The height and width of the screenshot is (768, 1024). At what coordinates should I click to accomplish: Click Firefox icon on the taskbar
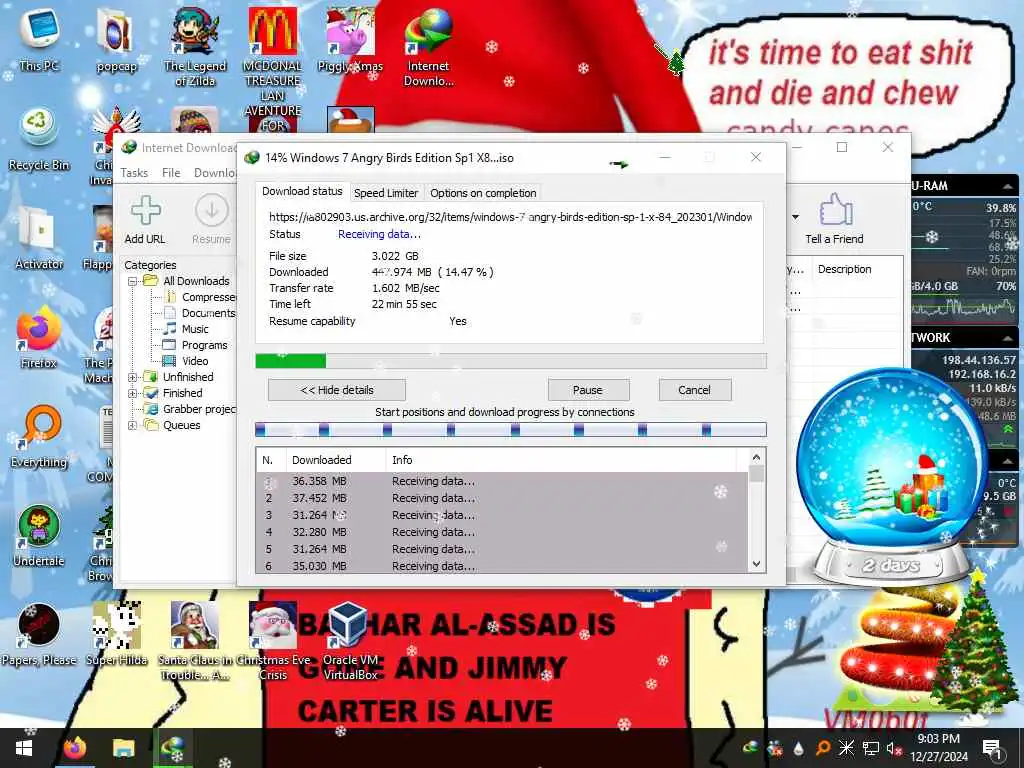click(75, 748)
